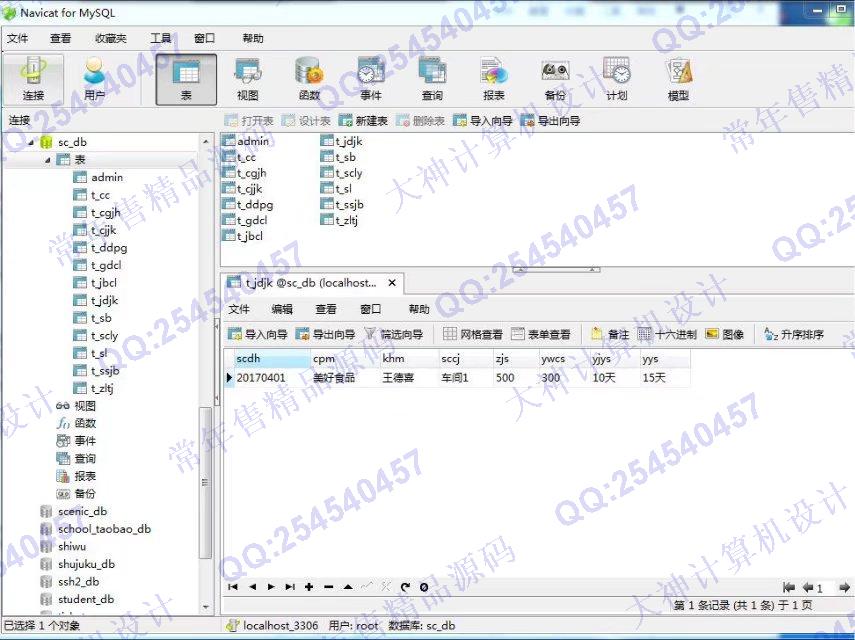Select 视图 node under sc_db

[85, 406]
